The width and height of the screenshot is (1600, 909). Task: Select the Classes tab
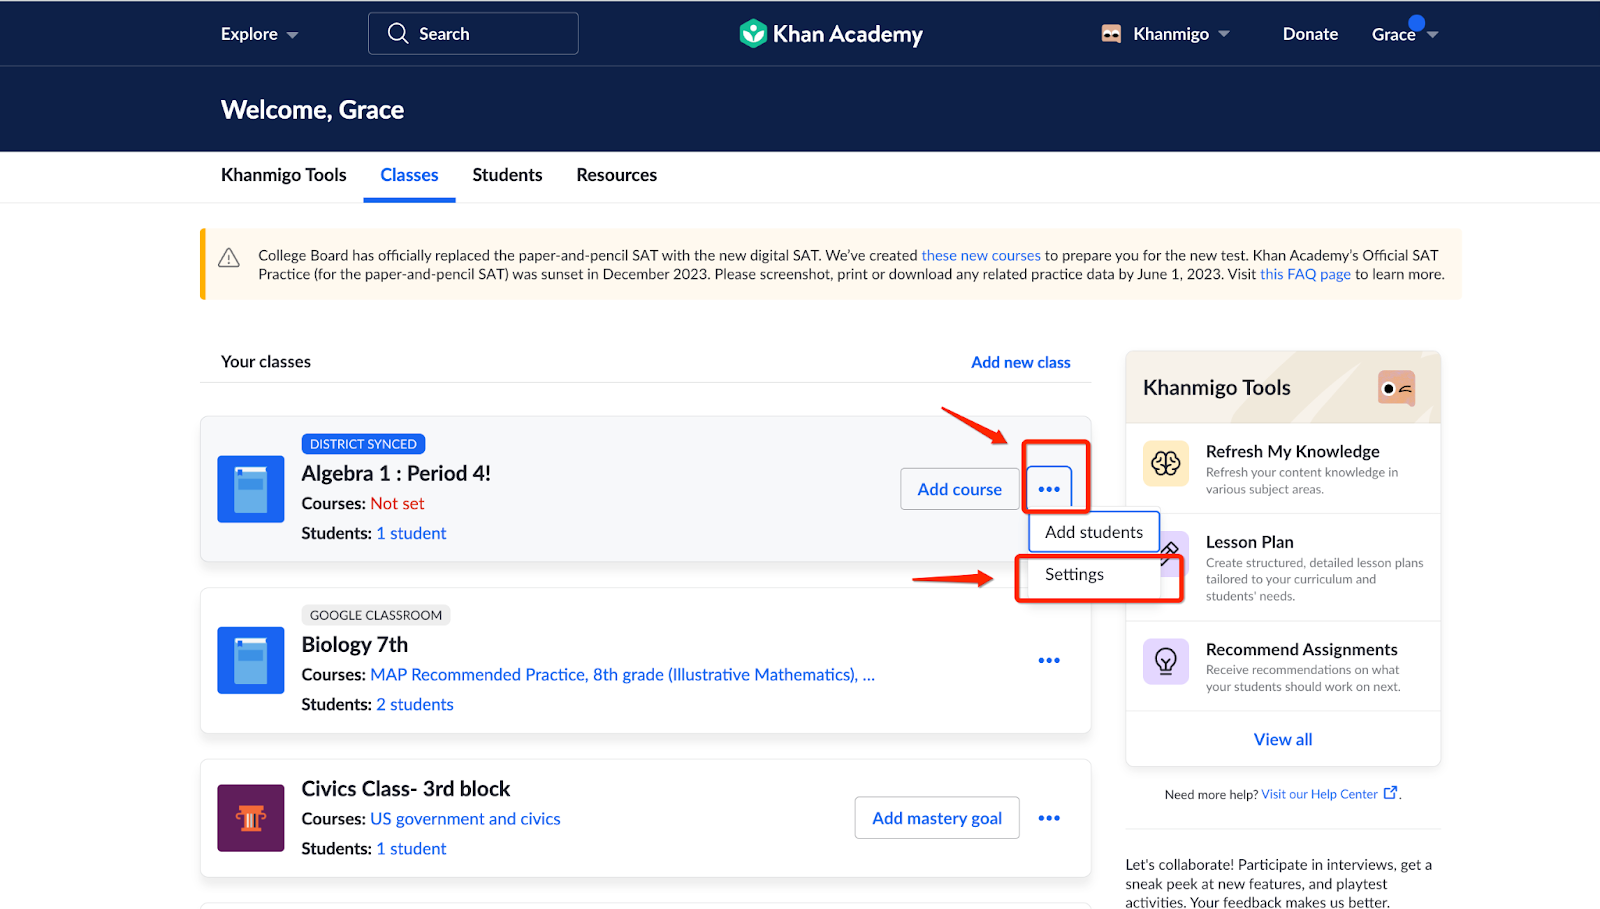tap(409, 175)
